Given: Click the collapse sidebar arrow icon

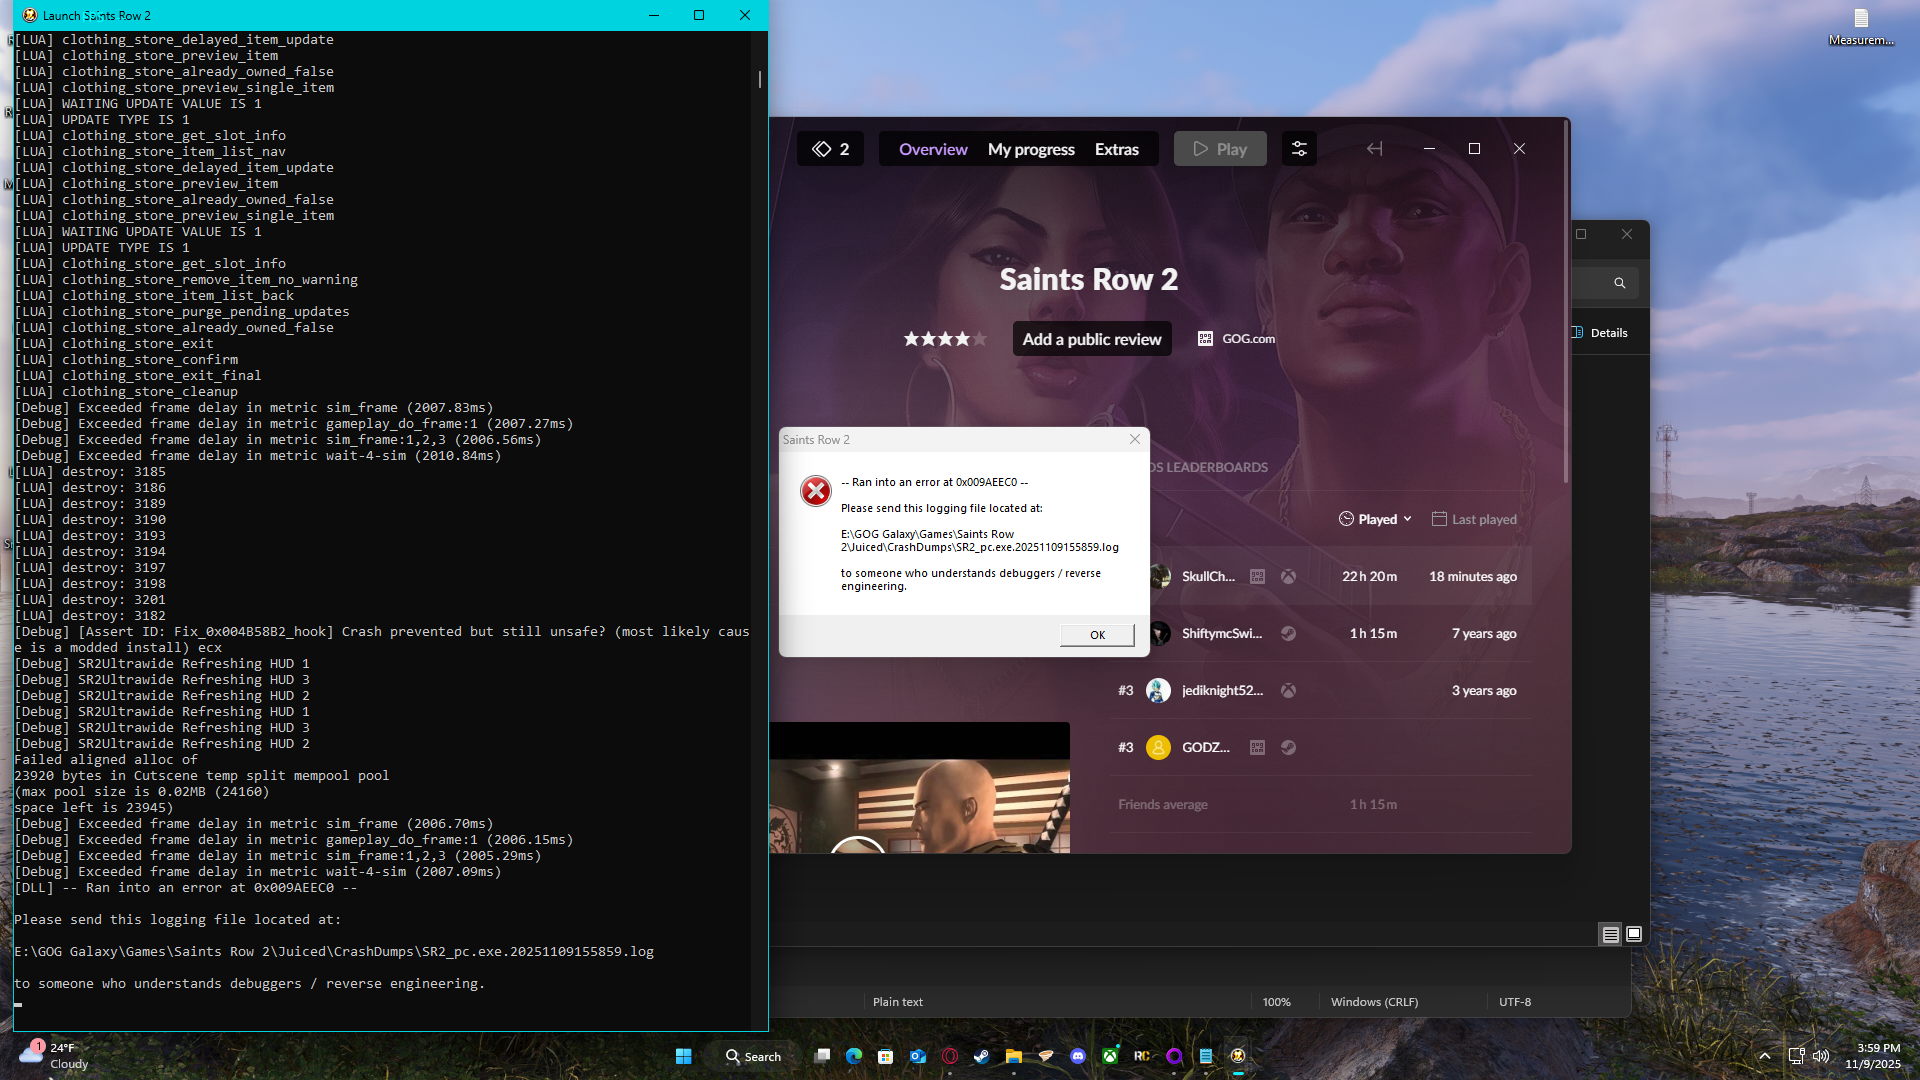Looking at the screenshot, I should [1375, 149].
